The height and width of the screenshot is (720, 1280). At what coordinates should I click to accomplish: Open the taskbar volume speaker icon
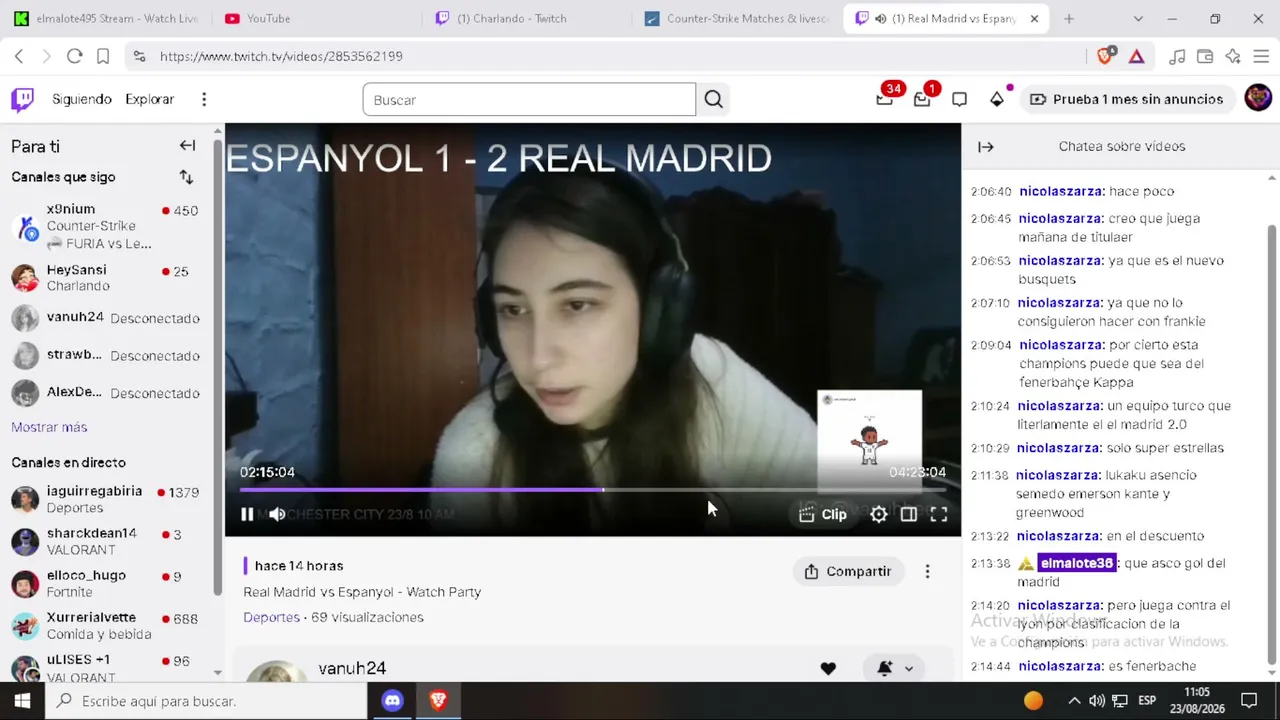[1097, 701]
